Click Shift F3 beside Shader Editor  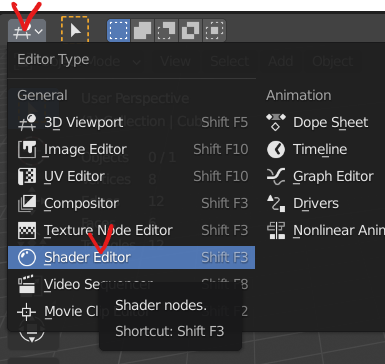tap(225, 257)
